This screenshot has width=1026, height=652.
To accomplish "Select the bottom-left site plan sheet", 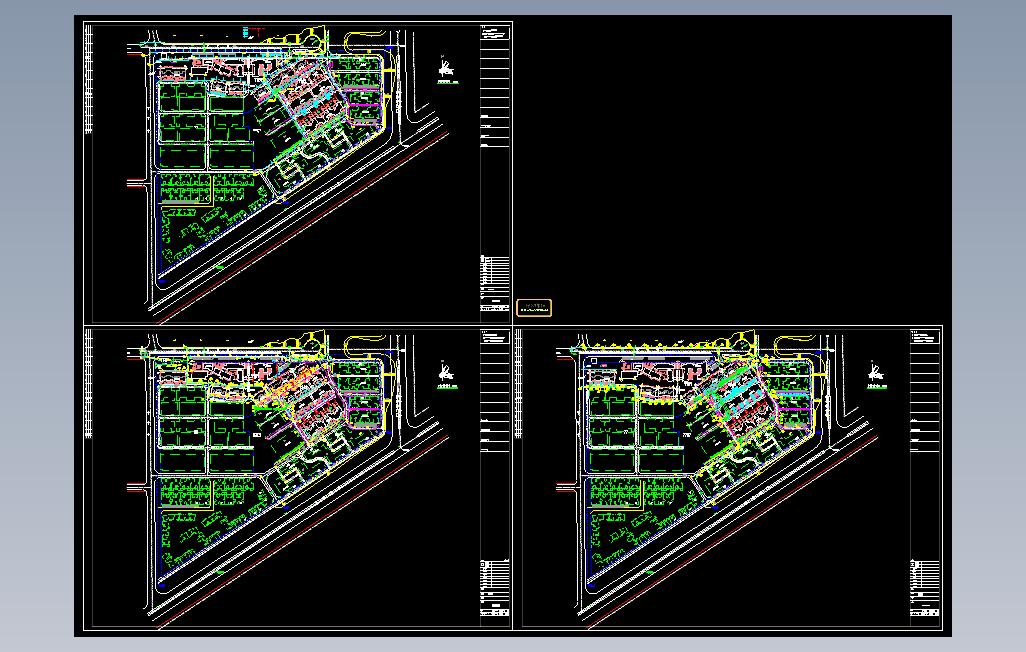I will [298, 478].
